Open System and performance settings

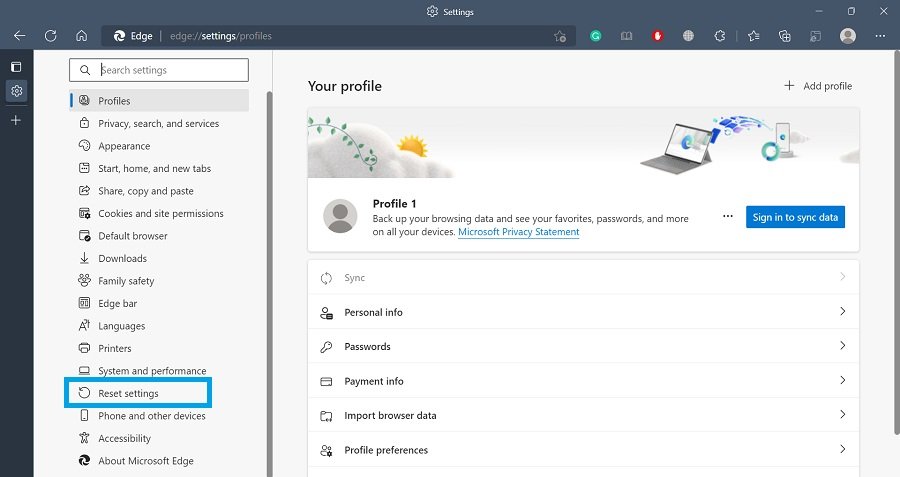tap(152, 371)
